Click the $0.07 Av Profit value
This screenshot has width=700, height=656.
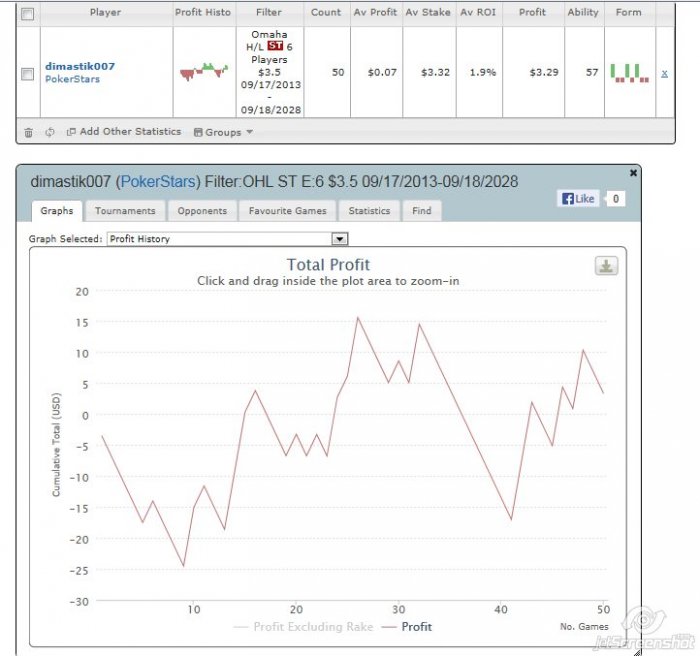(x=382, y=72)
